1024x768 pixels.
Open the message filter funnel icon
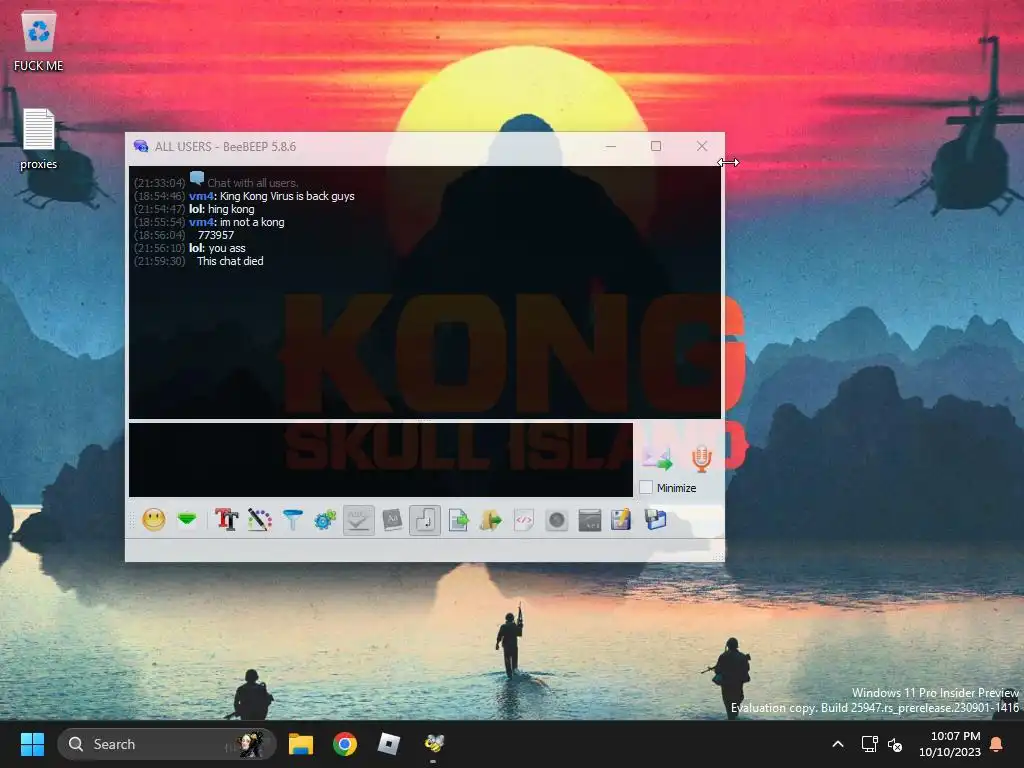(x=293, y=520)
